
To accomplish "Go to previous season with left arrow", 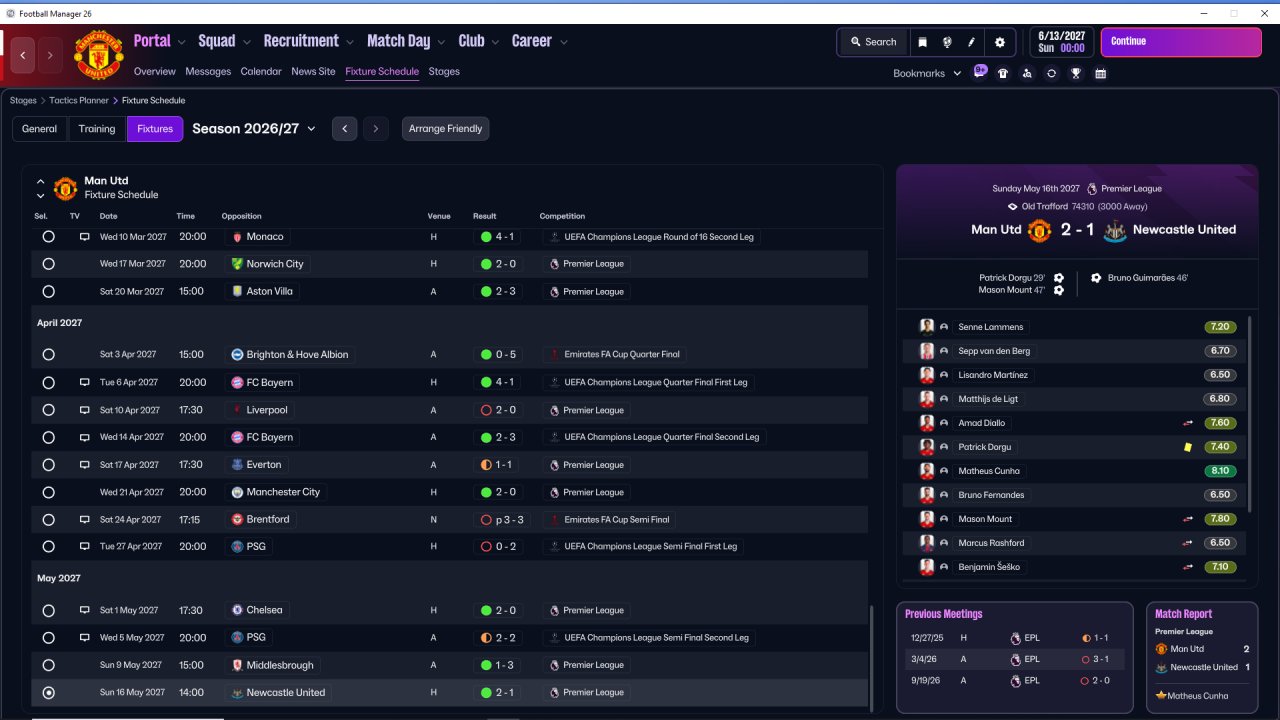I will tap(344, 129).
